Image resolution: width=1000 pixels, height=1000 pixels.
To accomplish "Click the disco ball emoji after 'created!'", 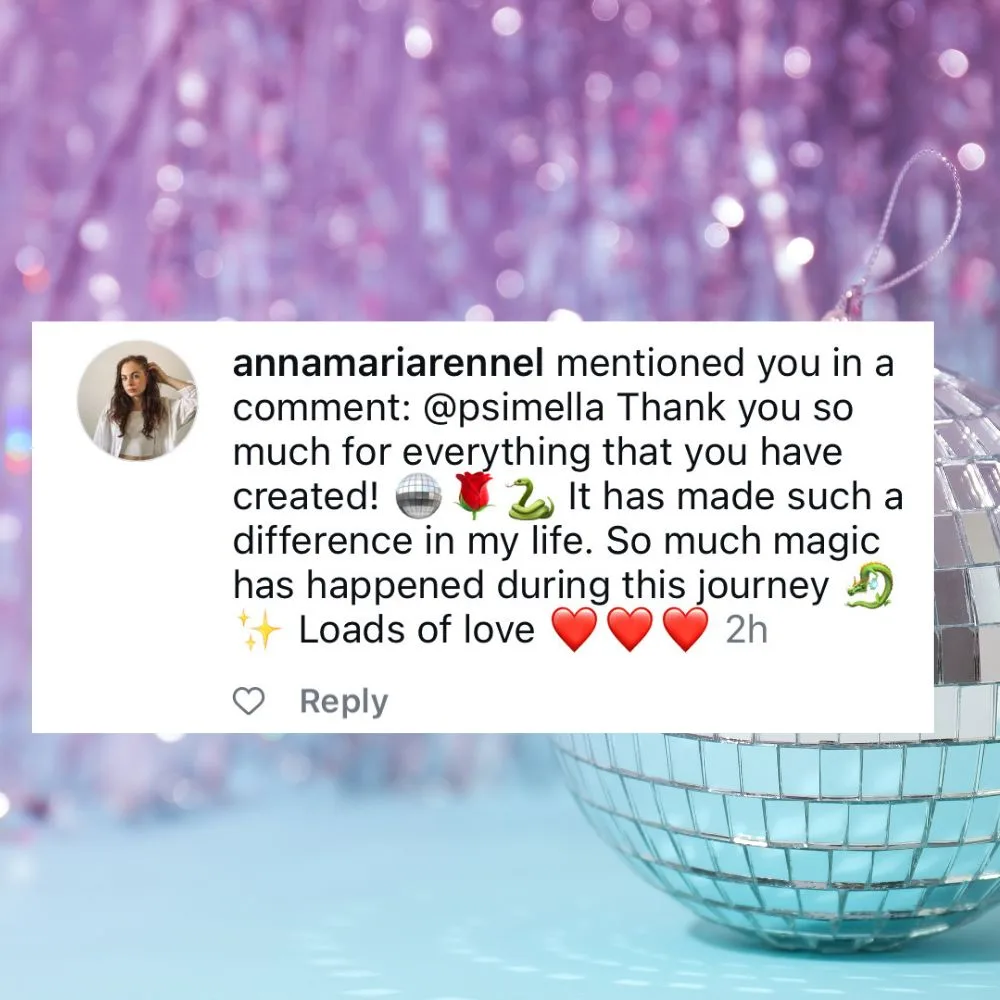I will coord(419,496).
